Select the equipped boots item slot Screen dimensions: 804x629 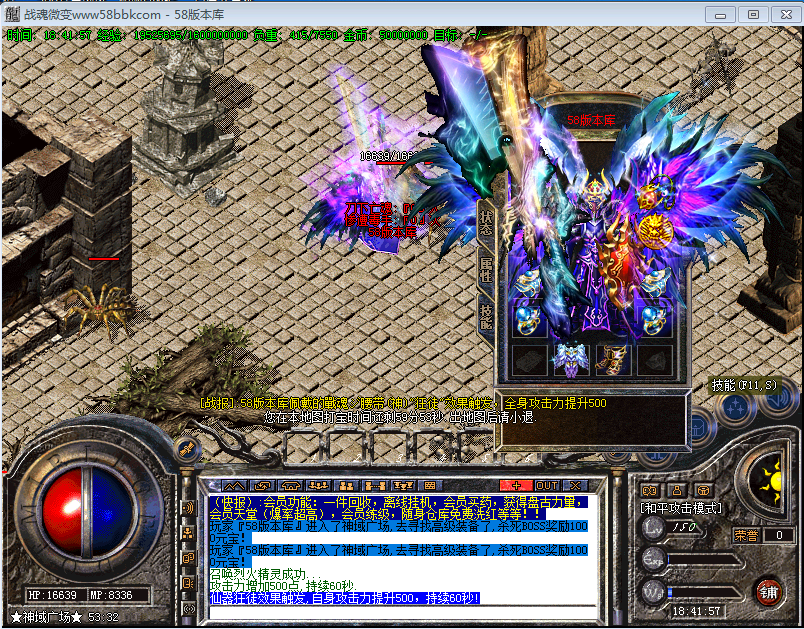(612, 360)
